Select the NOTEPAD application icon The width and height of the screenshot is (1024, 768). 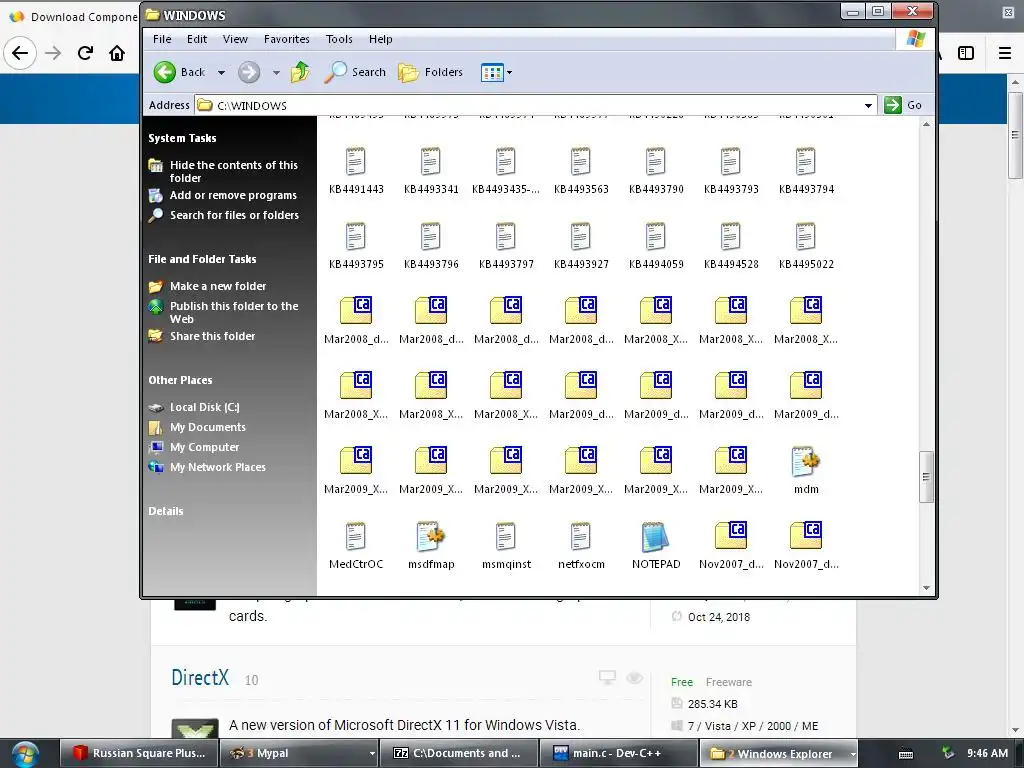656,537
